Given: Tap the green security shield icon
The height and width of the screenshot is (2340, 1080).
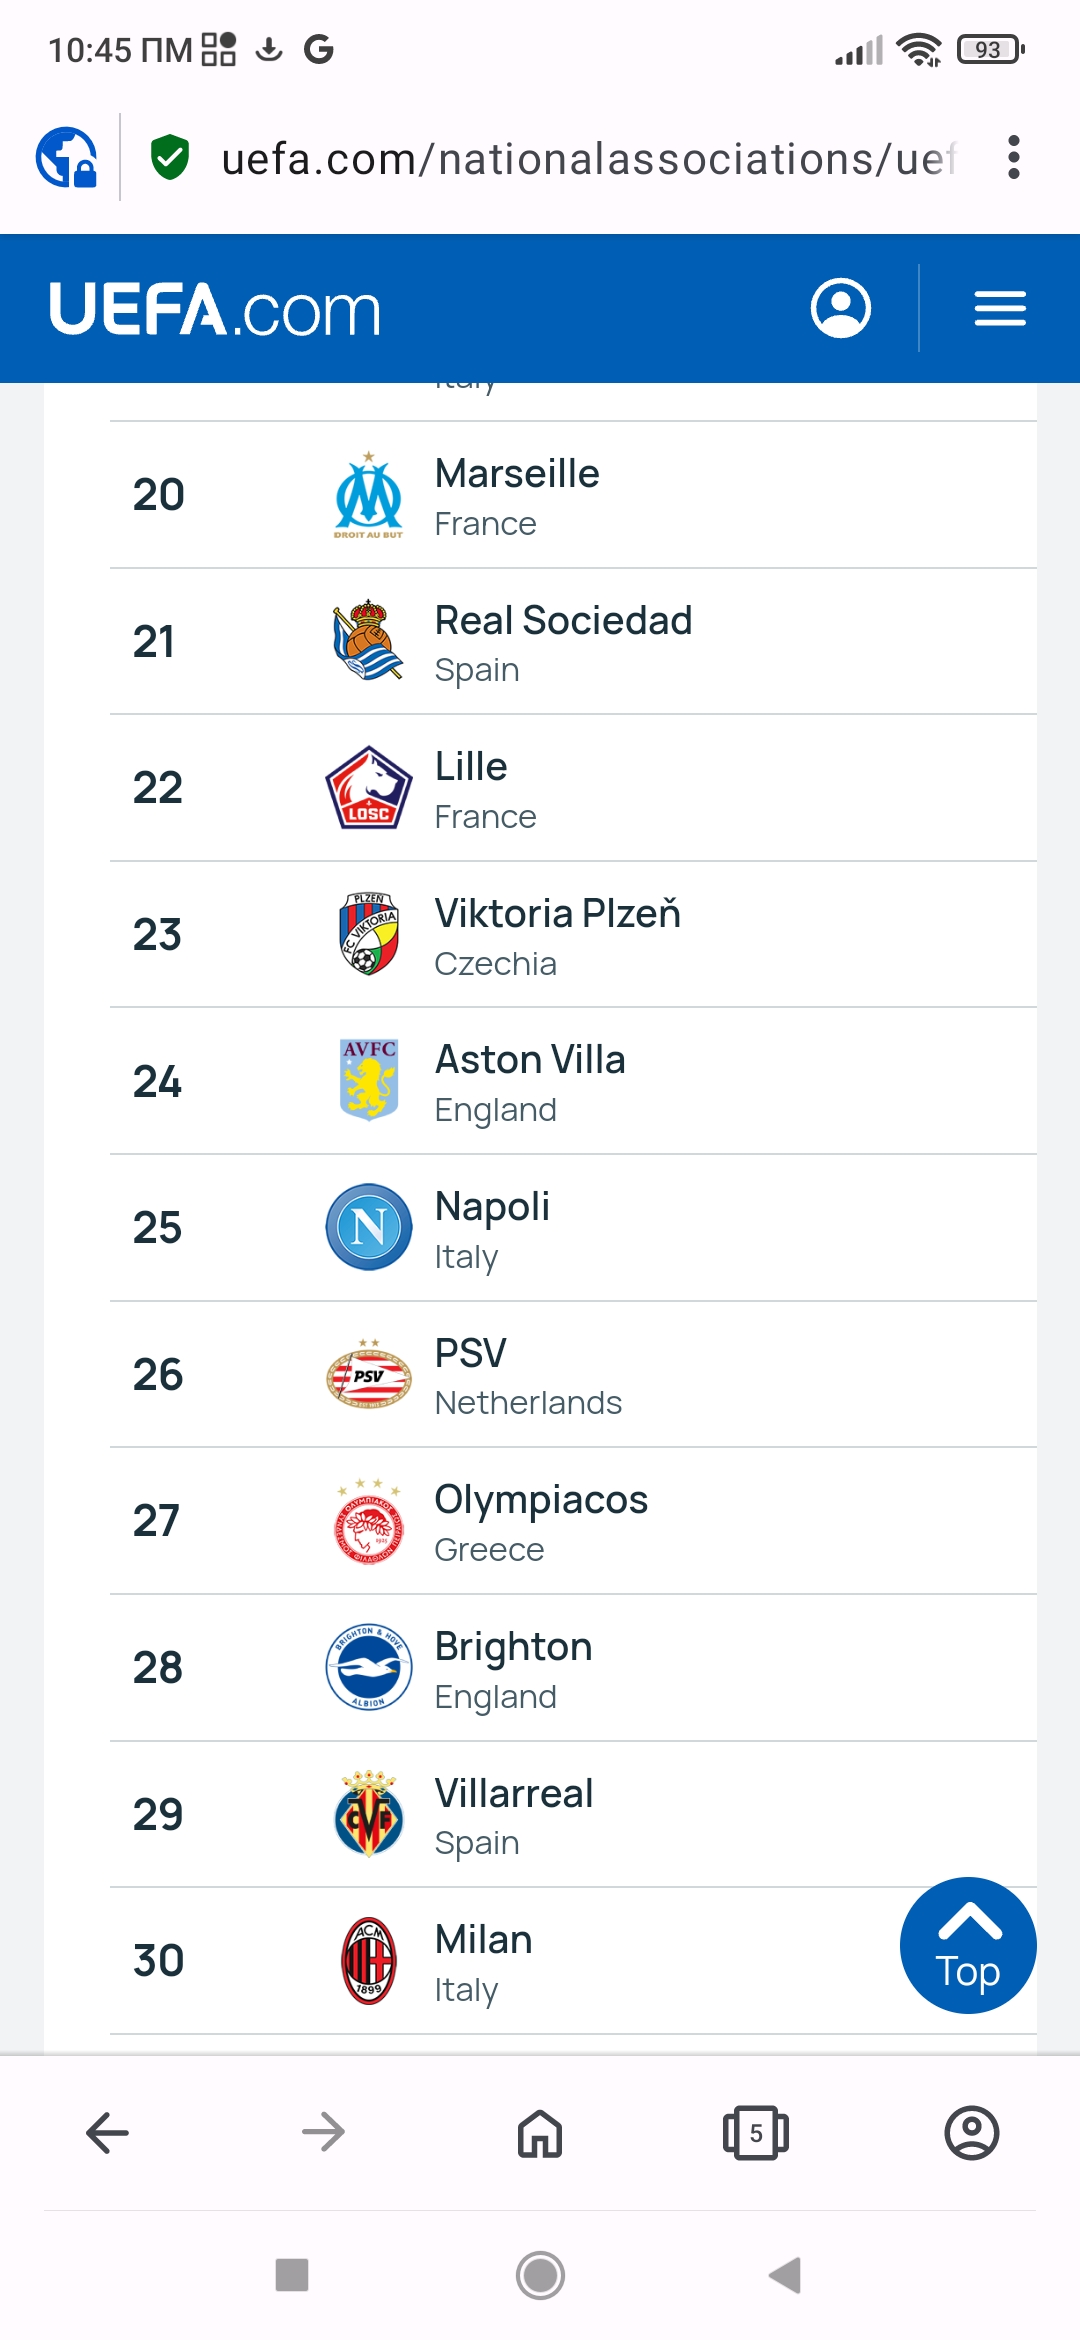Looking at the screenshot, I should click(170, 158).
